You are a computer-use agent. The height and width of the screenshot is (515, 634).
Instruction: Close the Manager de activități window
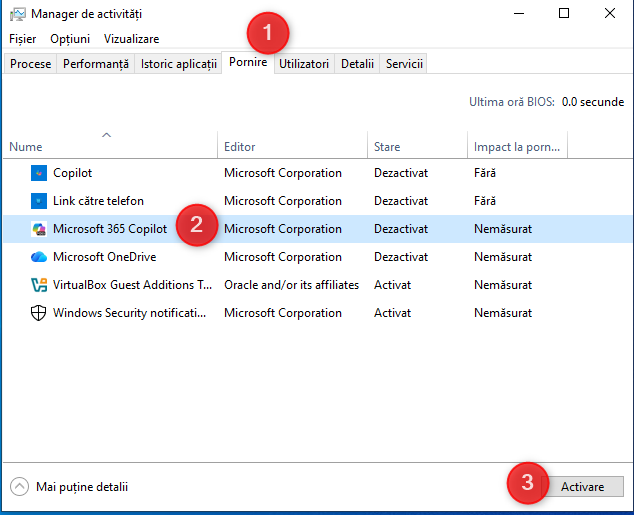tap(610, 13)
